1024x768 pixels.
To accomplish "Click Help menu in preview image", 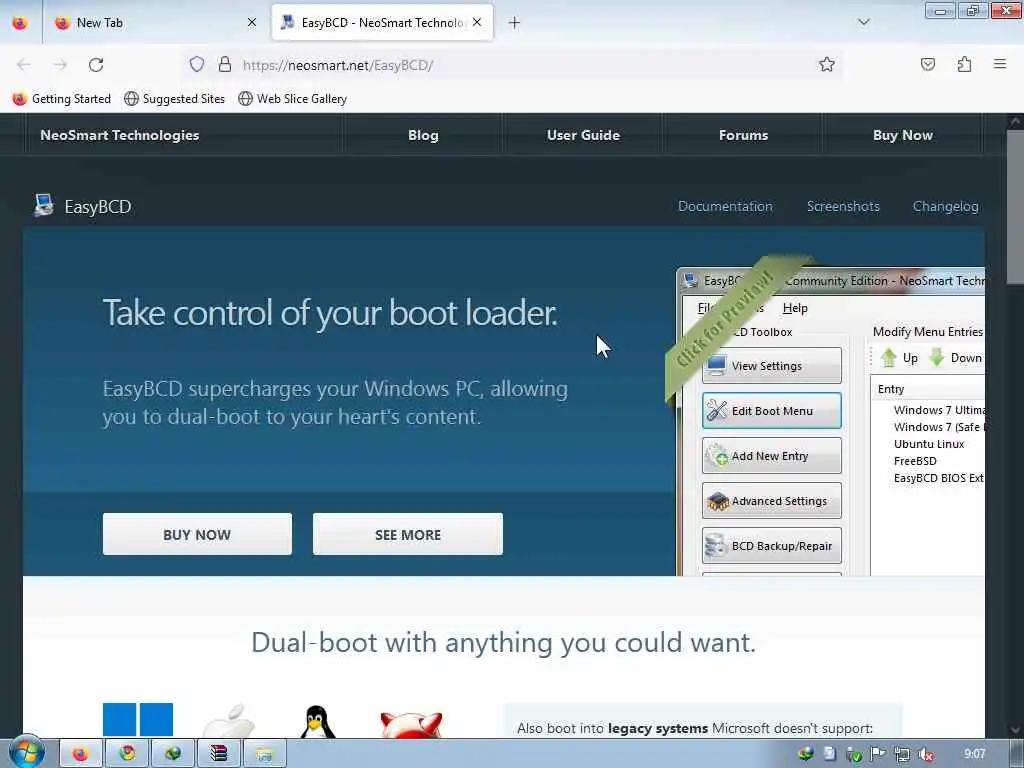I will point(795,308).
